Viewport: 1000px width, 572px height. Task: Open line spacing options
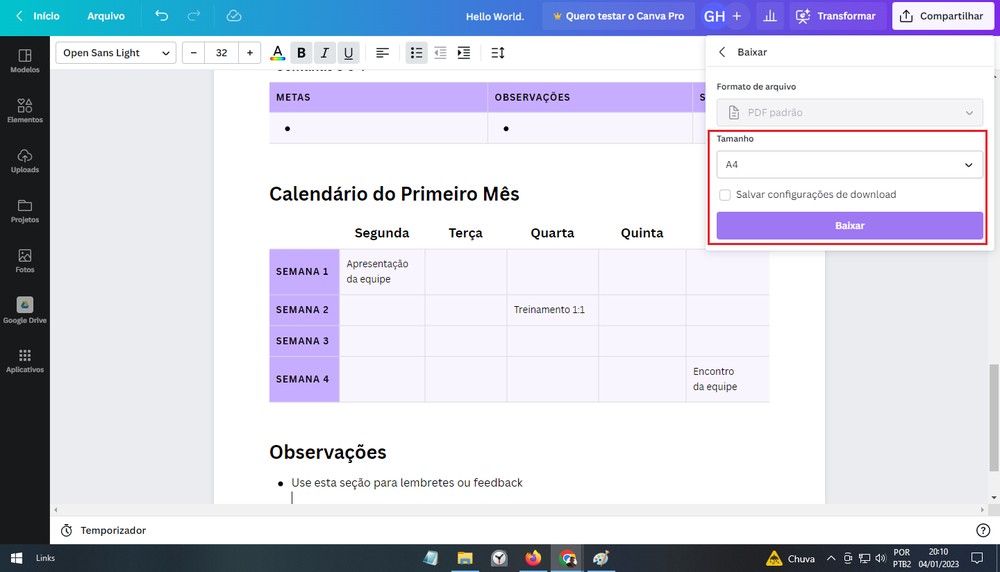[498, 53]
